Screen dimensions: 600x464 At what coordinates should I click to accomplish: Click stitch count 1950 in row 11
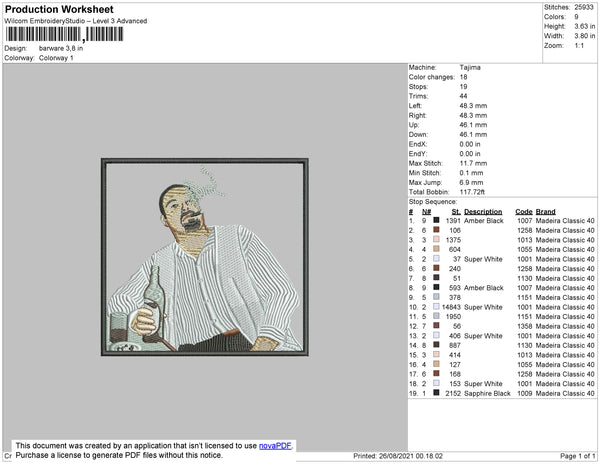click(453, 316)
